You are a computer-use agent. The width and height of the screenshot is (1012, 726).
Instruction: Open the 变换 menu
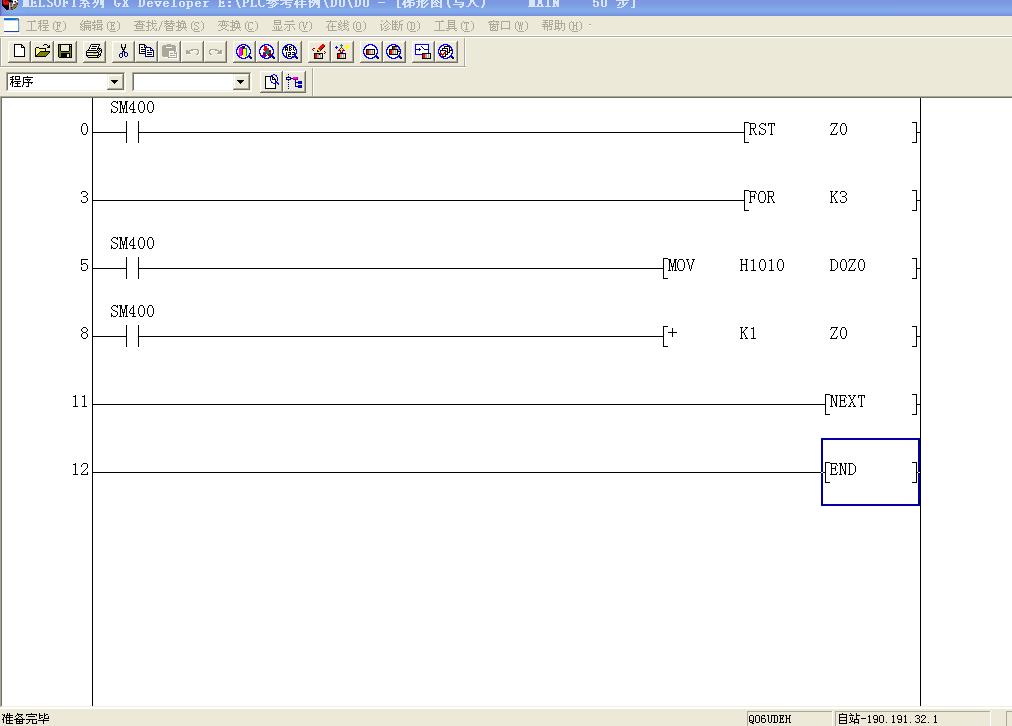point(237,26)
